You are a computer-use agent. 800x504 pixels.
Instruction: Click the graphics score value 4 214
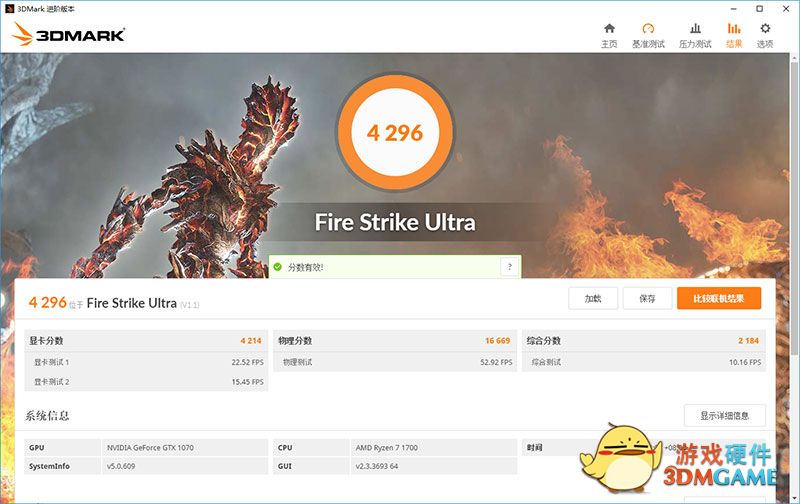pyautogui.click(x=251, y=341)
